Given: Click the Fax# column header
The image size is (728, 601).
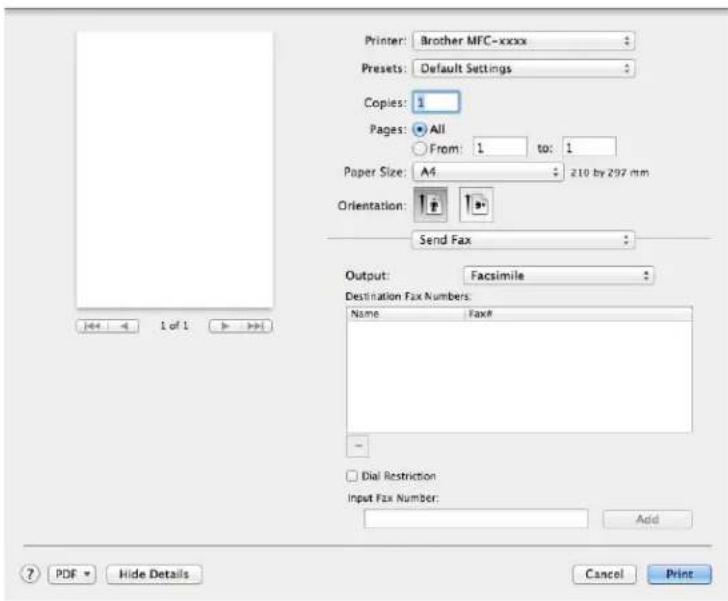Looking at the screenshot, I should coord(578,314).
